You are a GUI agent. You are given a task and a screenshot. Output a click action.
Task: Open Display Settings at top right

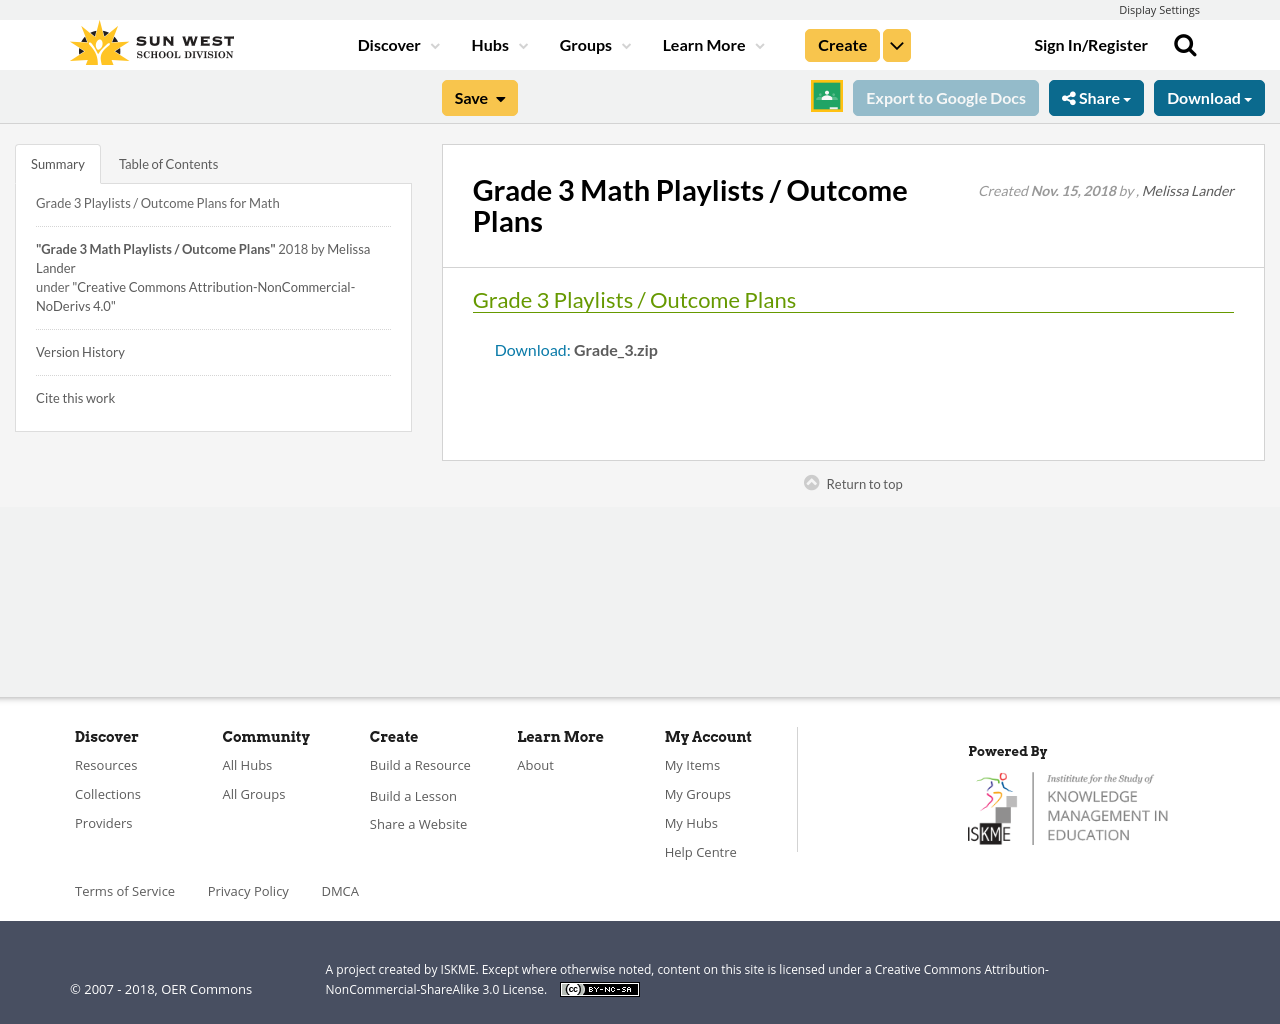point(1159,10)
